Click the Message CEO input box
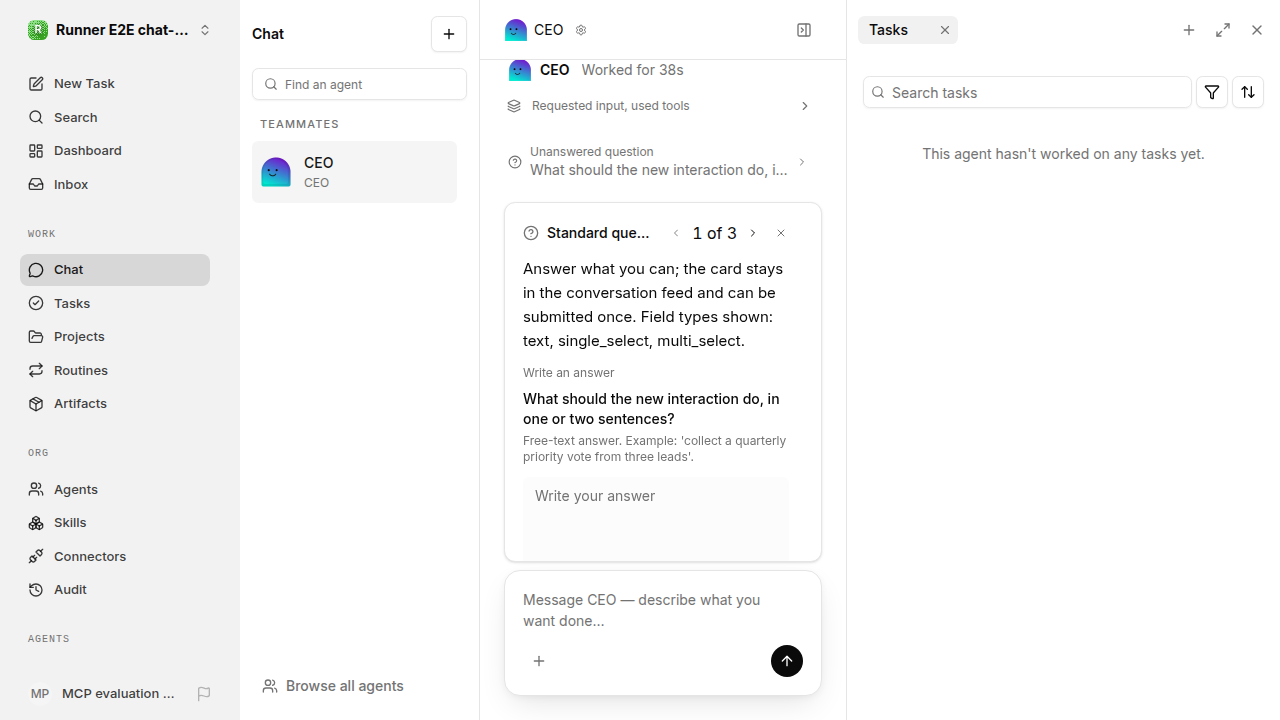 (x=663, y=610)
